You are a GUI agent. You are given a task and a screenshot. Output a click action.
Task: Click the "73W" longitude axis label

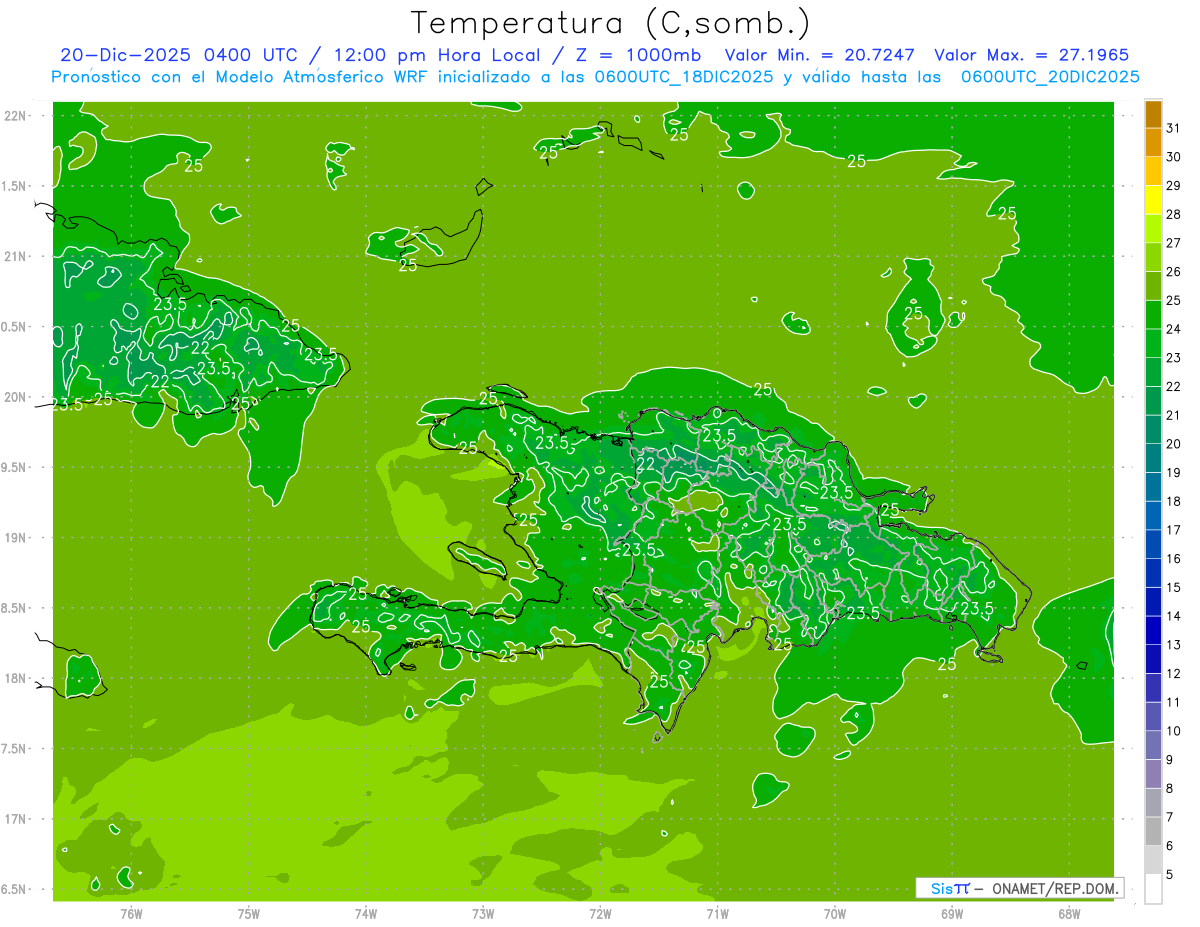coord(483,913)
